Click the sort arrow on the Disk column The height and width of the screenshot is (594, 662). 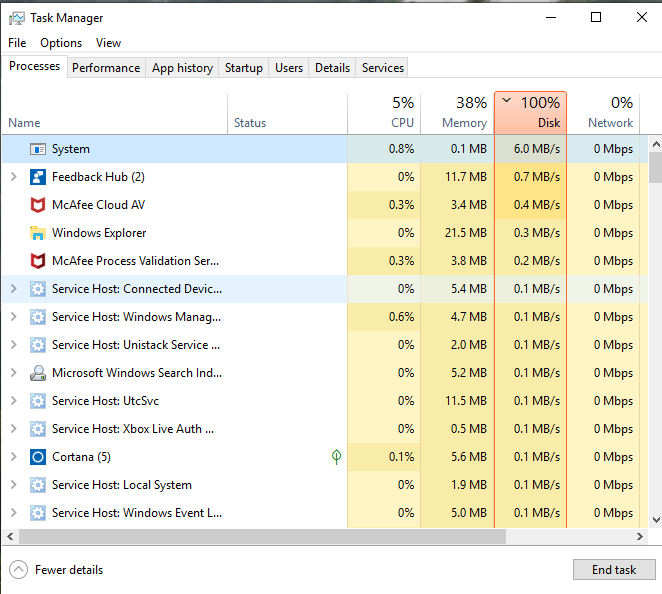(x=507, y=100)
